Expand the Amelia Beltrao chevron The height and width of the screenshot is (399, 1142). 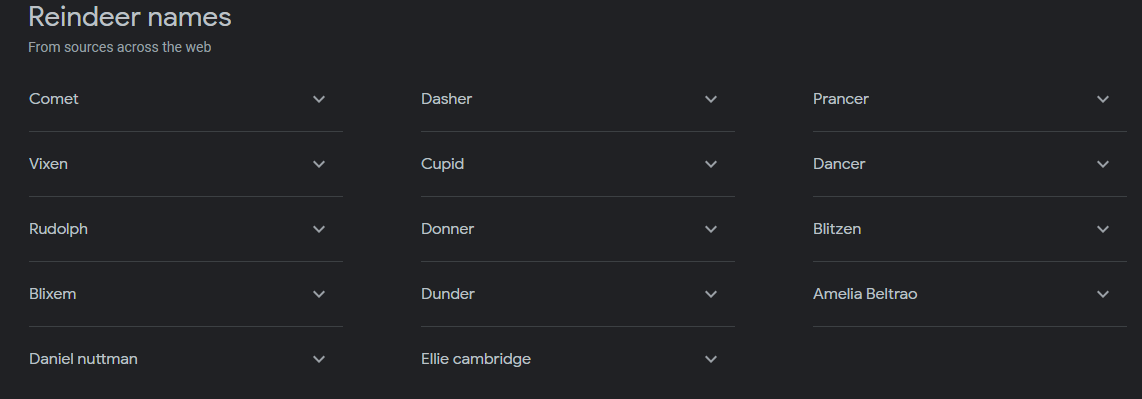coord(1103,294)
